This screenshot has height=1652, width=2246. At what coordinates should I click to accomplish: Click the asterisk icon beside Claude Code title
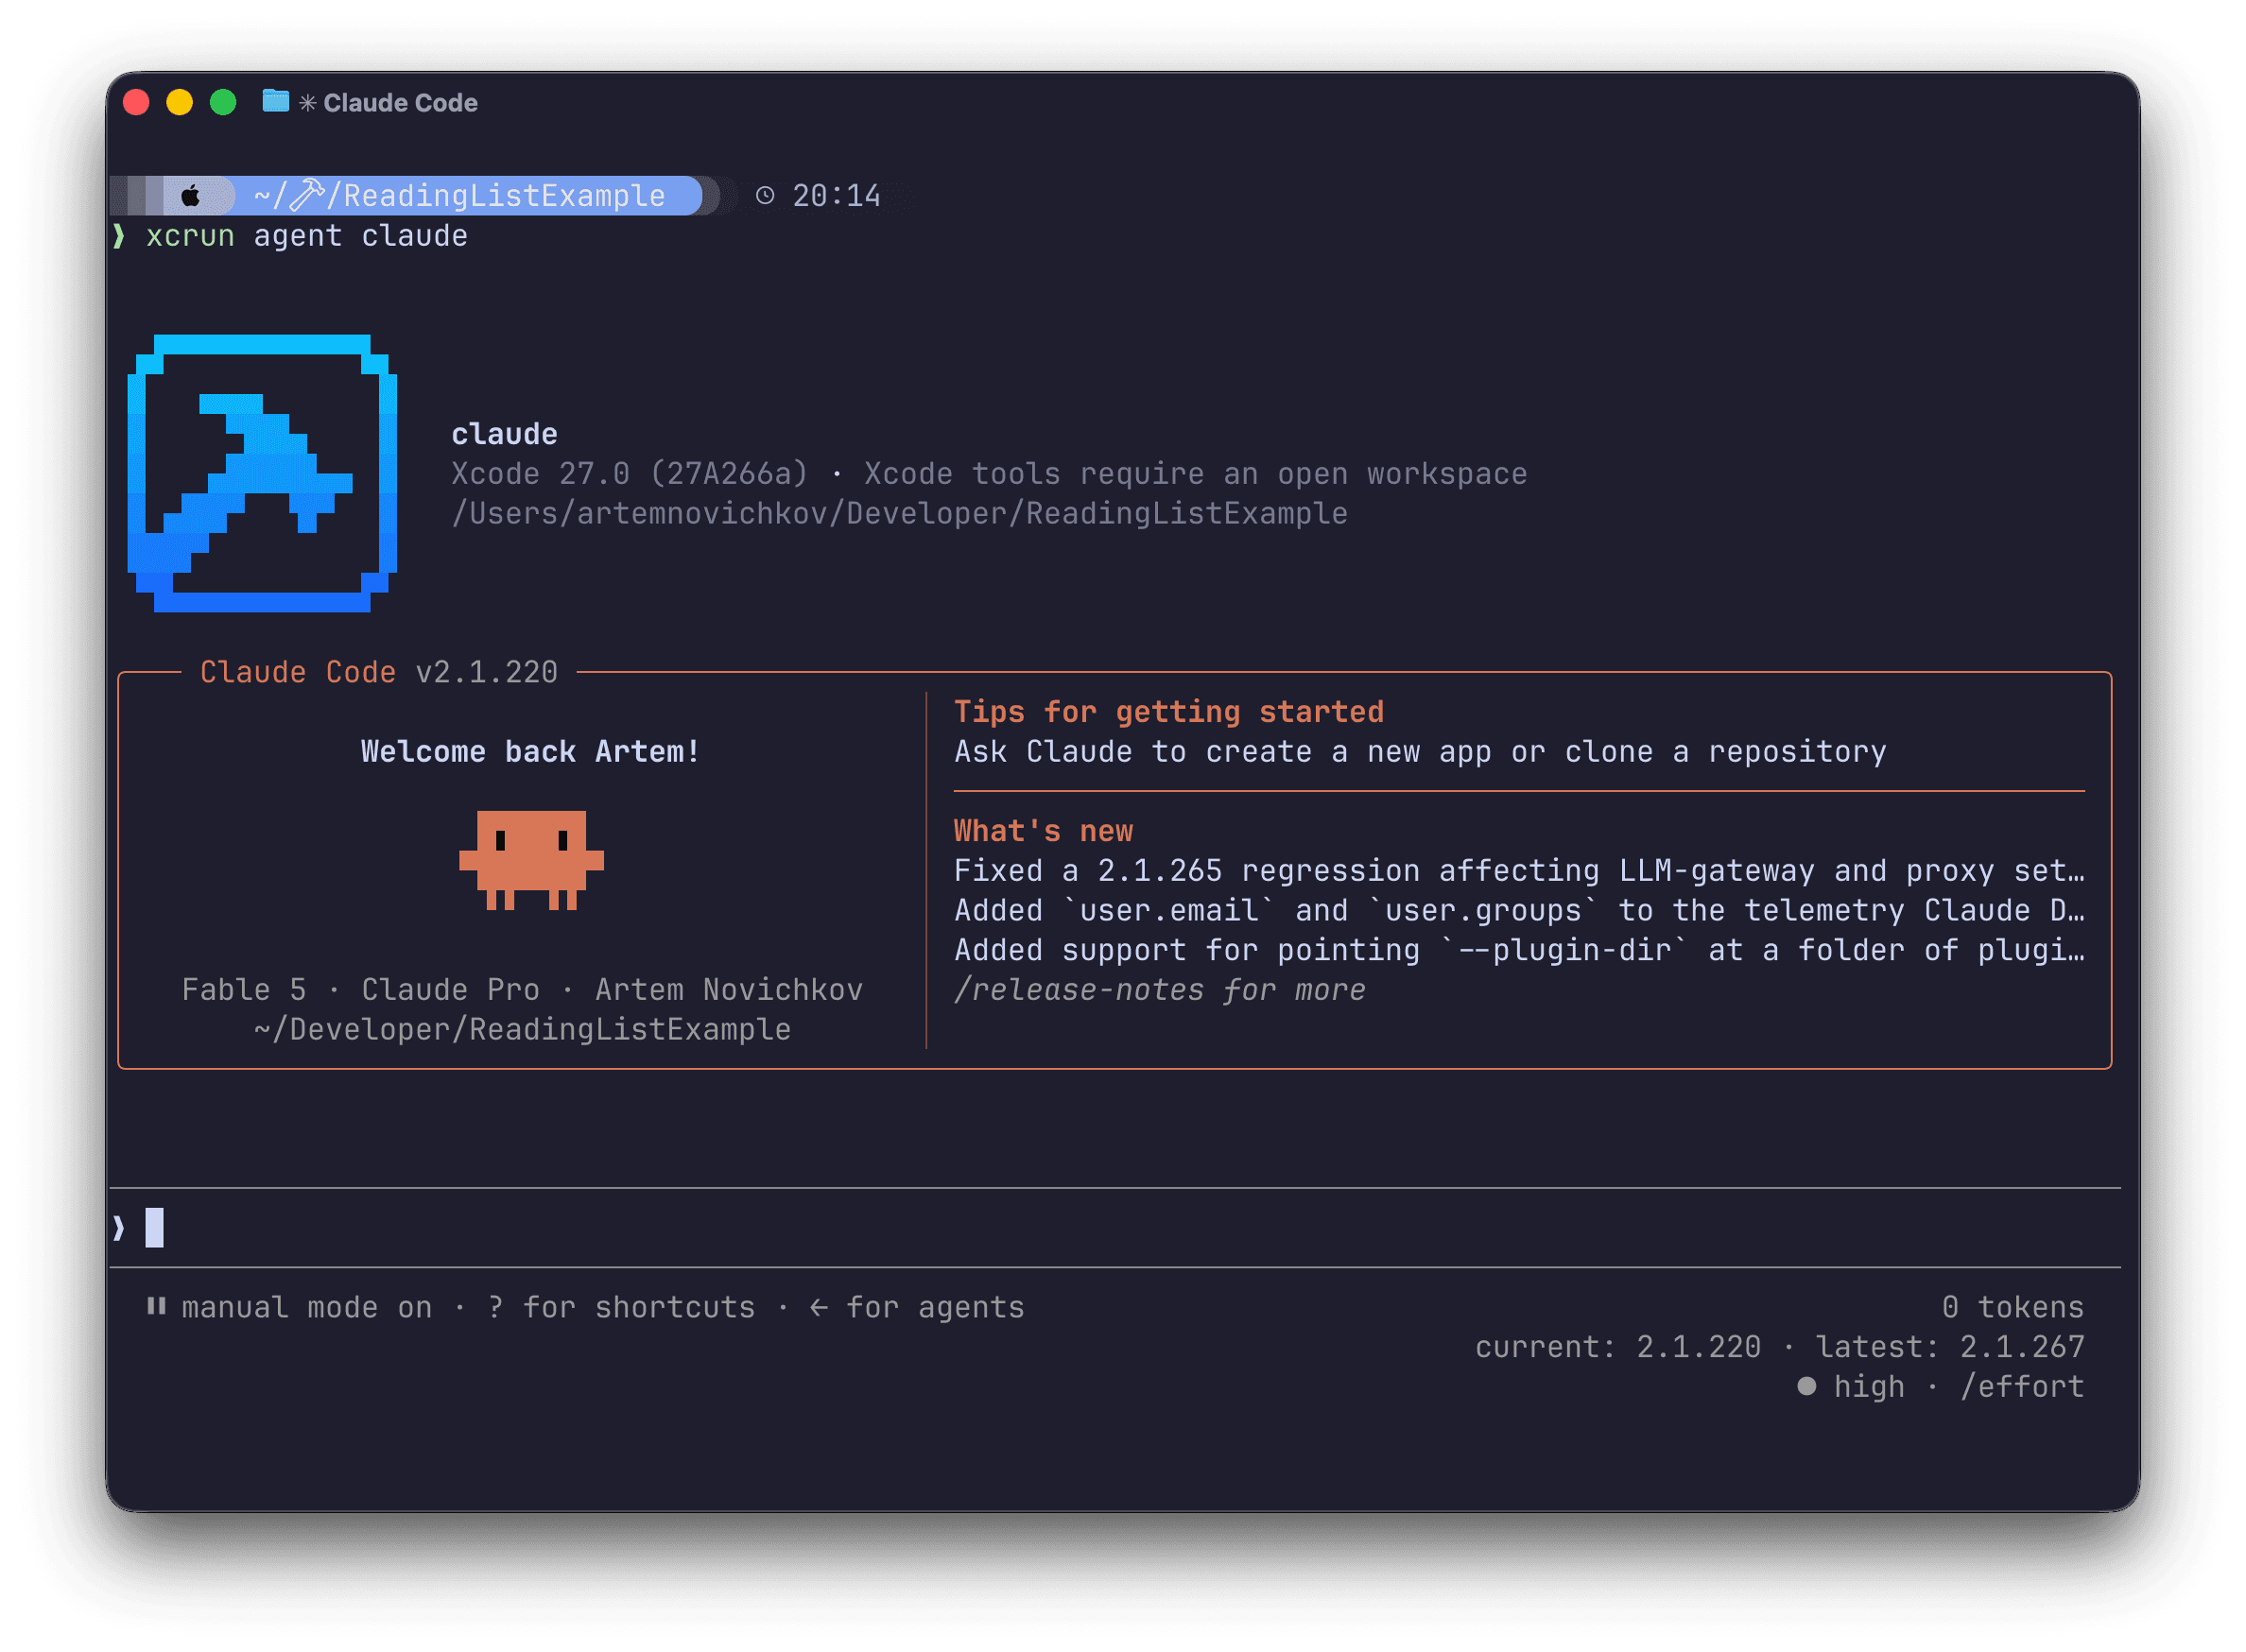pos(308,103)
